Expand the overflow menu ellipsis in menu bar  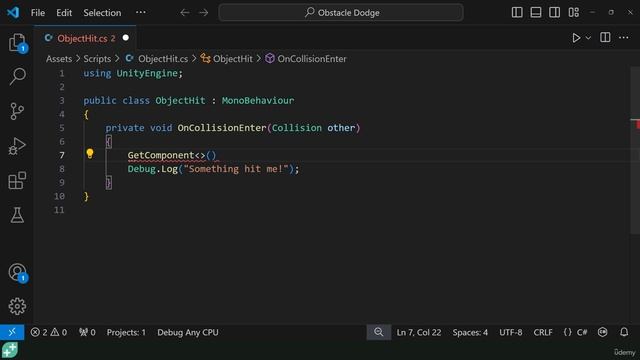click(141, 13)
